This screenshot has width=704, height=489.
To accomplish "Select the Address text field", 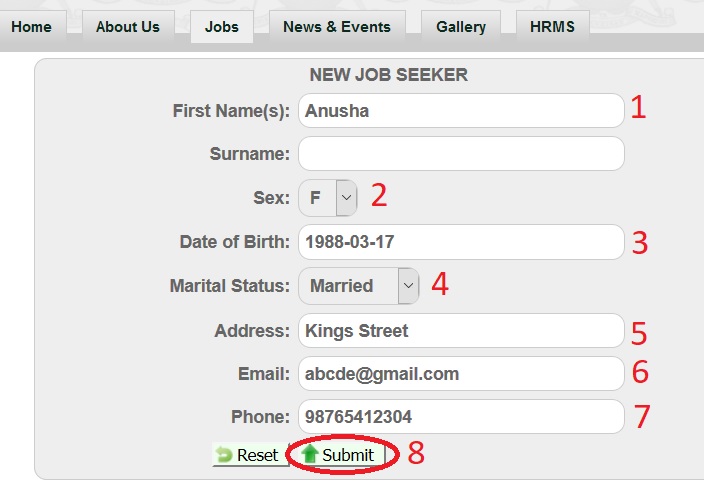I will pos(460,331).
